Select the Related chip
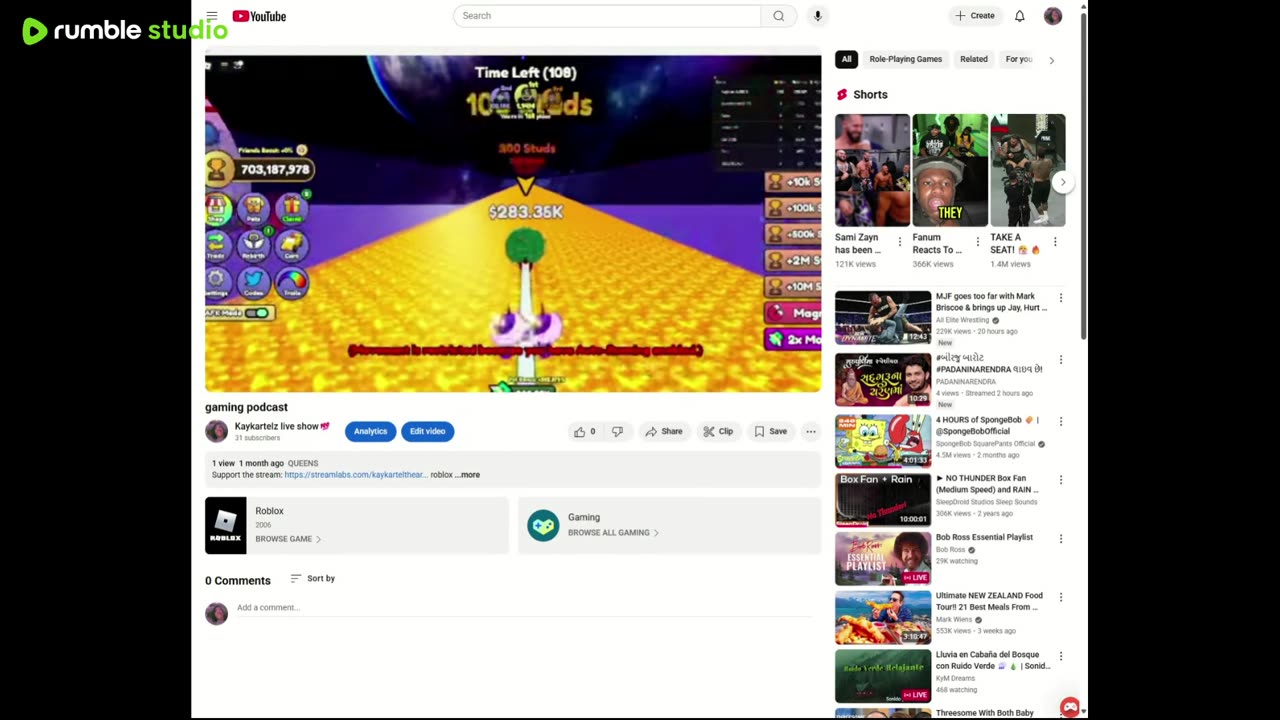The image size is (1280, 720). (974, 59)
